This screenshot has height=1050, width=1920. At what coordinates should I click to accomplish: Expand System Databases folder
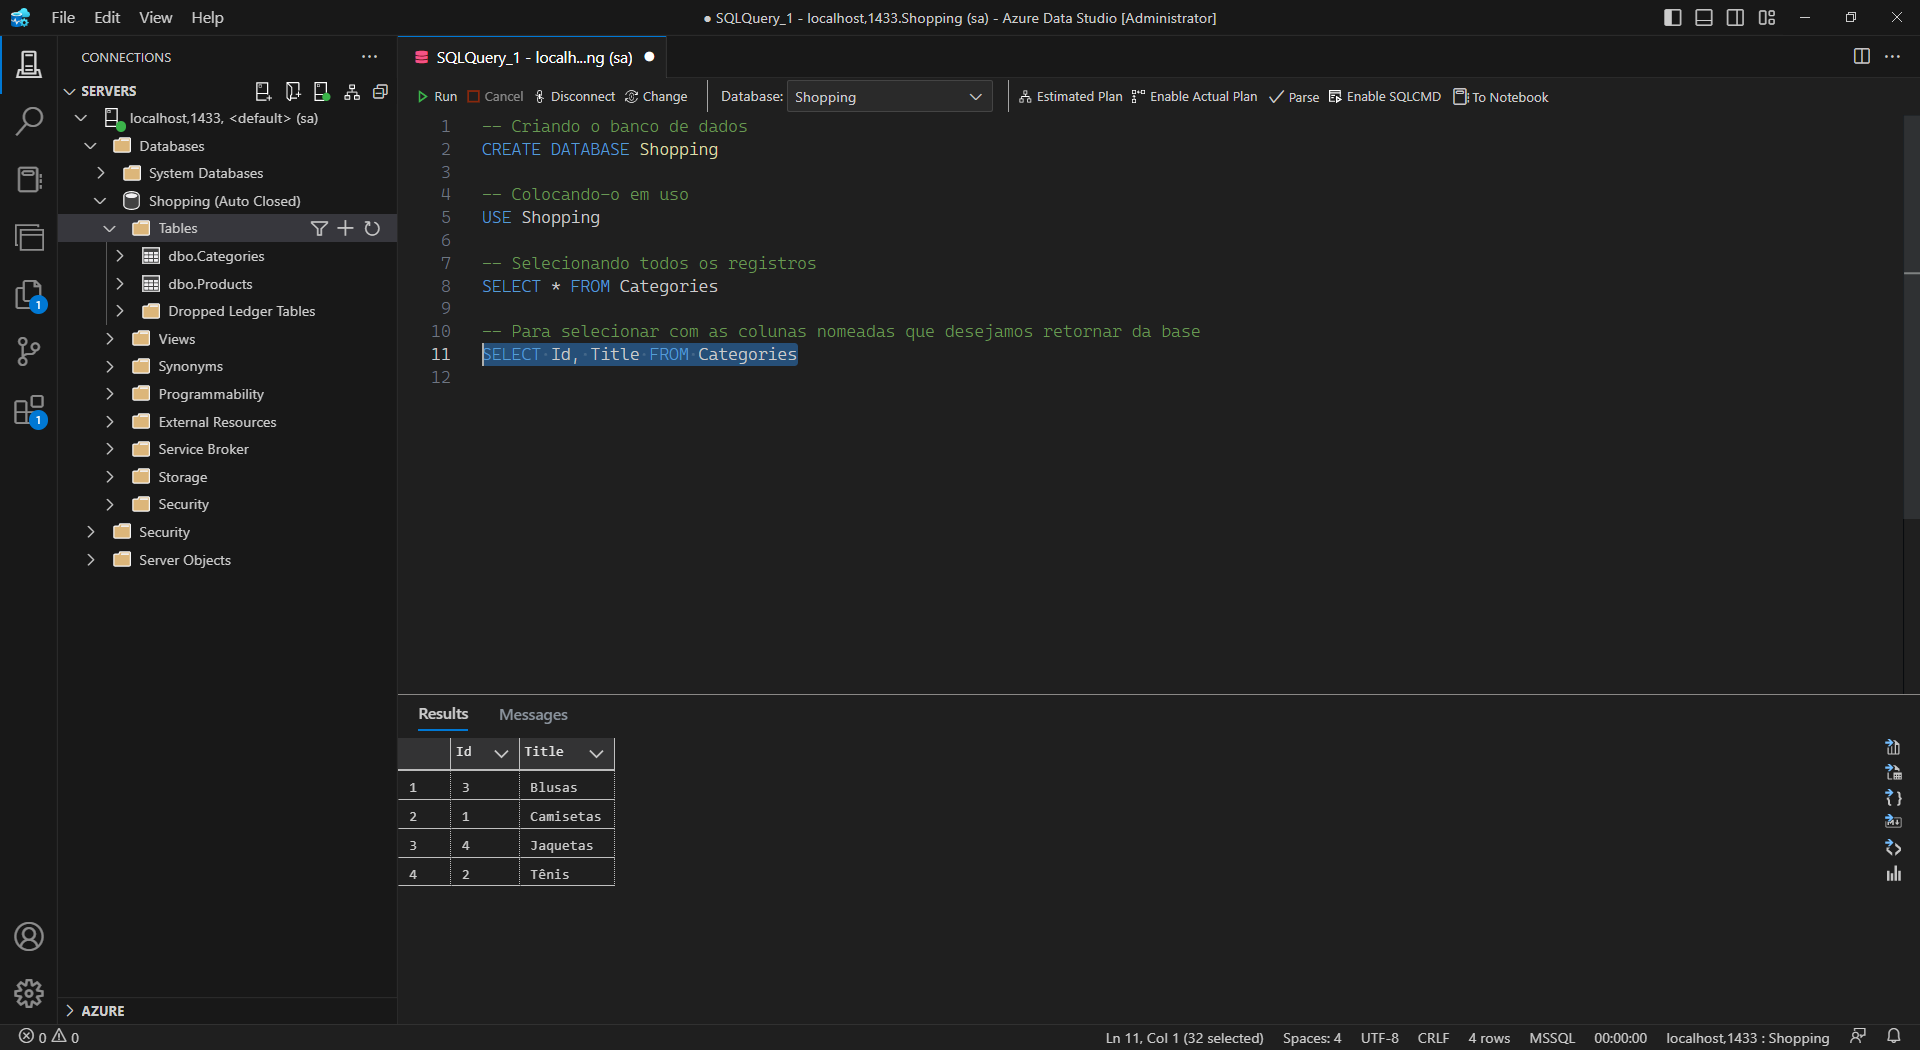(x=100, y=174)
